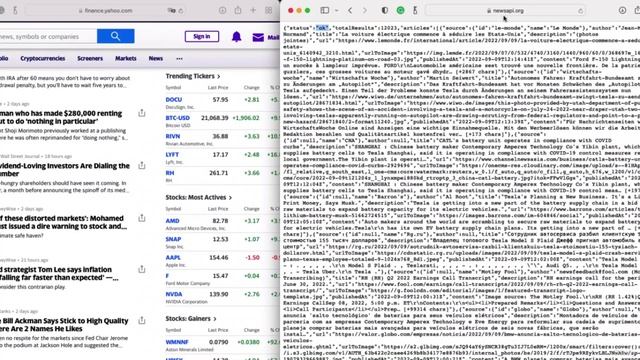This screenshot has height=360, width=640.
Task: Click the 154.46 last price for AAPL
Action: click(219, 258)
